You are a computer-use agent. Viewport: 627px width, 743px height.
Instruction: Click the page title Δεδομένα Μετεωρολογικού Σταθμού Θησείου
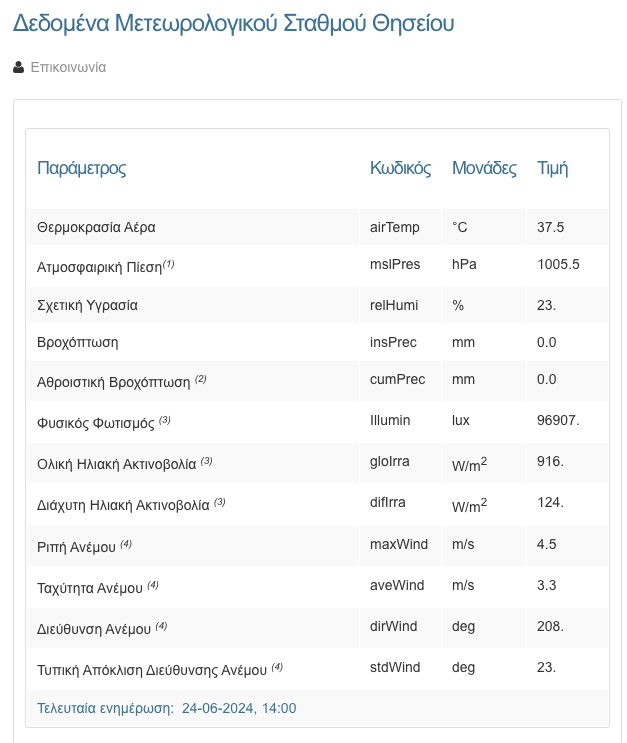[x=234, y=23]
